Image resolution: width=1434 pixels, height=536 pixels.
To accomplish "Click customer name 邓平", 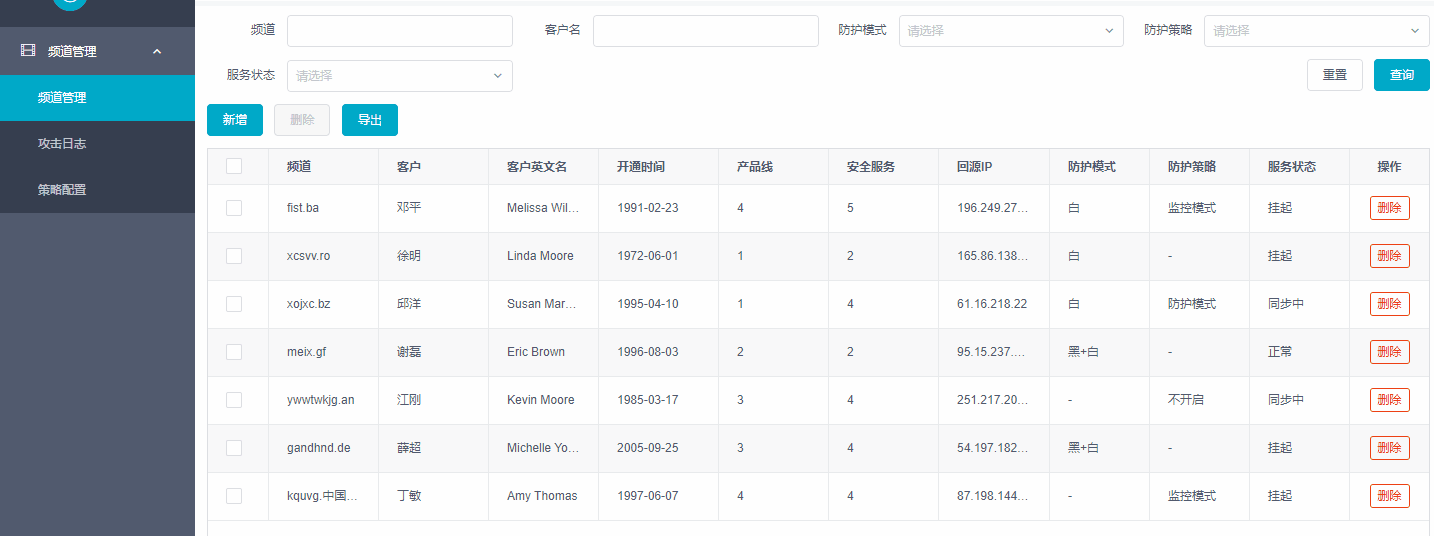I will pyautogui.click(x=409, y=208).
